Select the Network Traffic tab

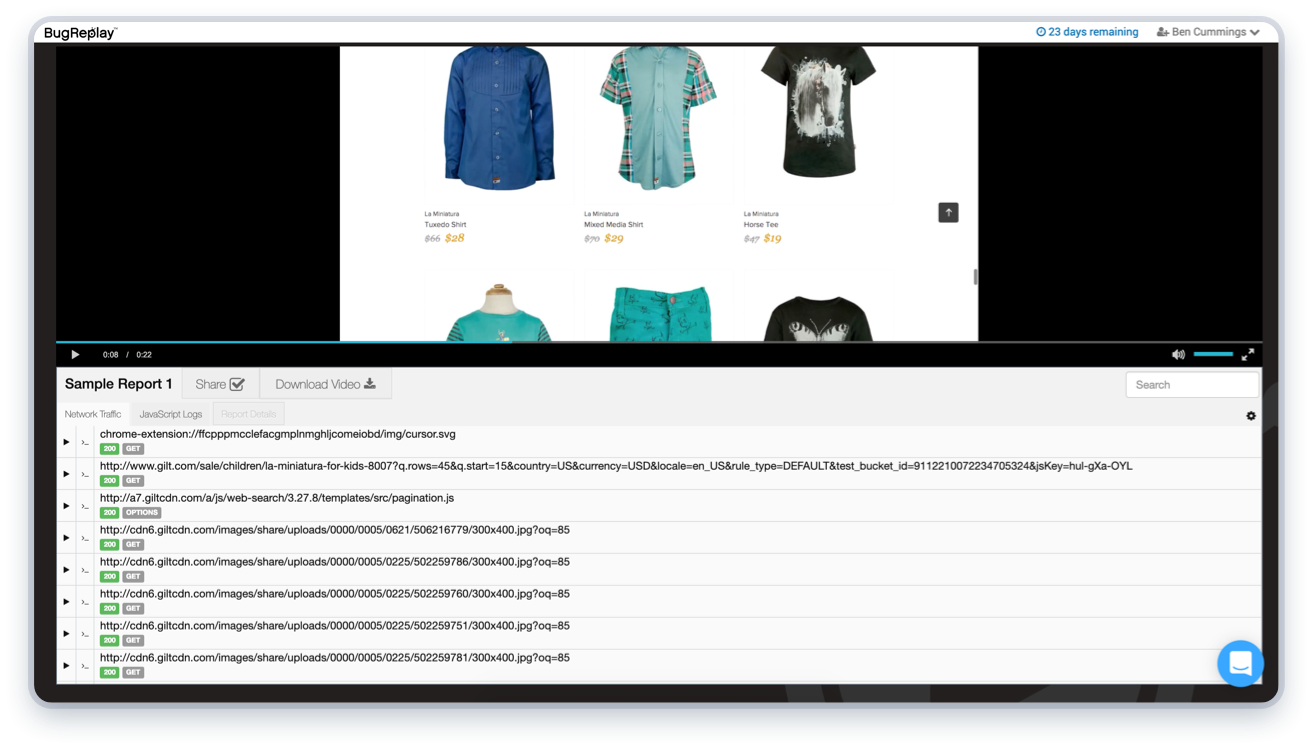pyautogui.click(x=93, y=413)
